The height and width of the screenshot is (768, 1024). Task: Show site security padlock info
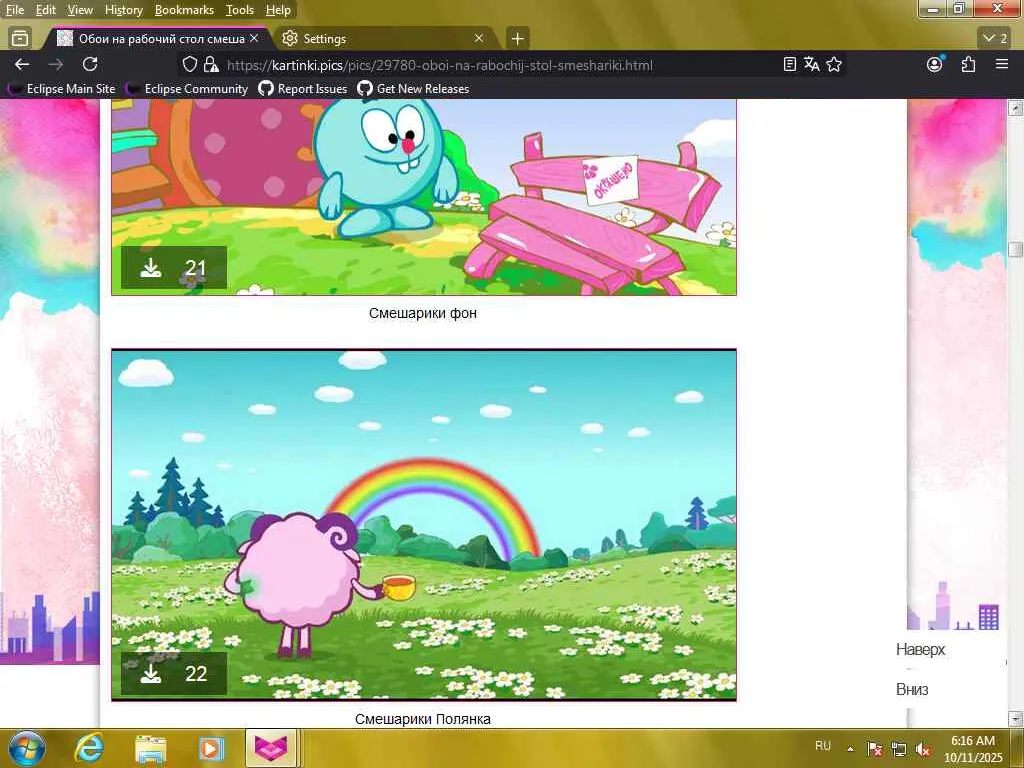[x=211, y=64]
